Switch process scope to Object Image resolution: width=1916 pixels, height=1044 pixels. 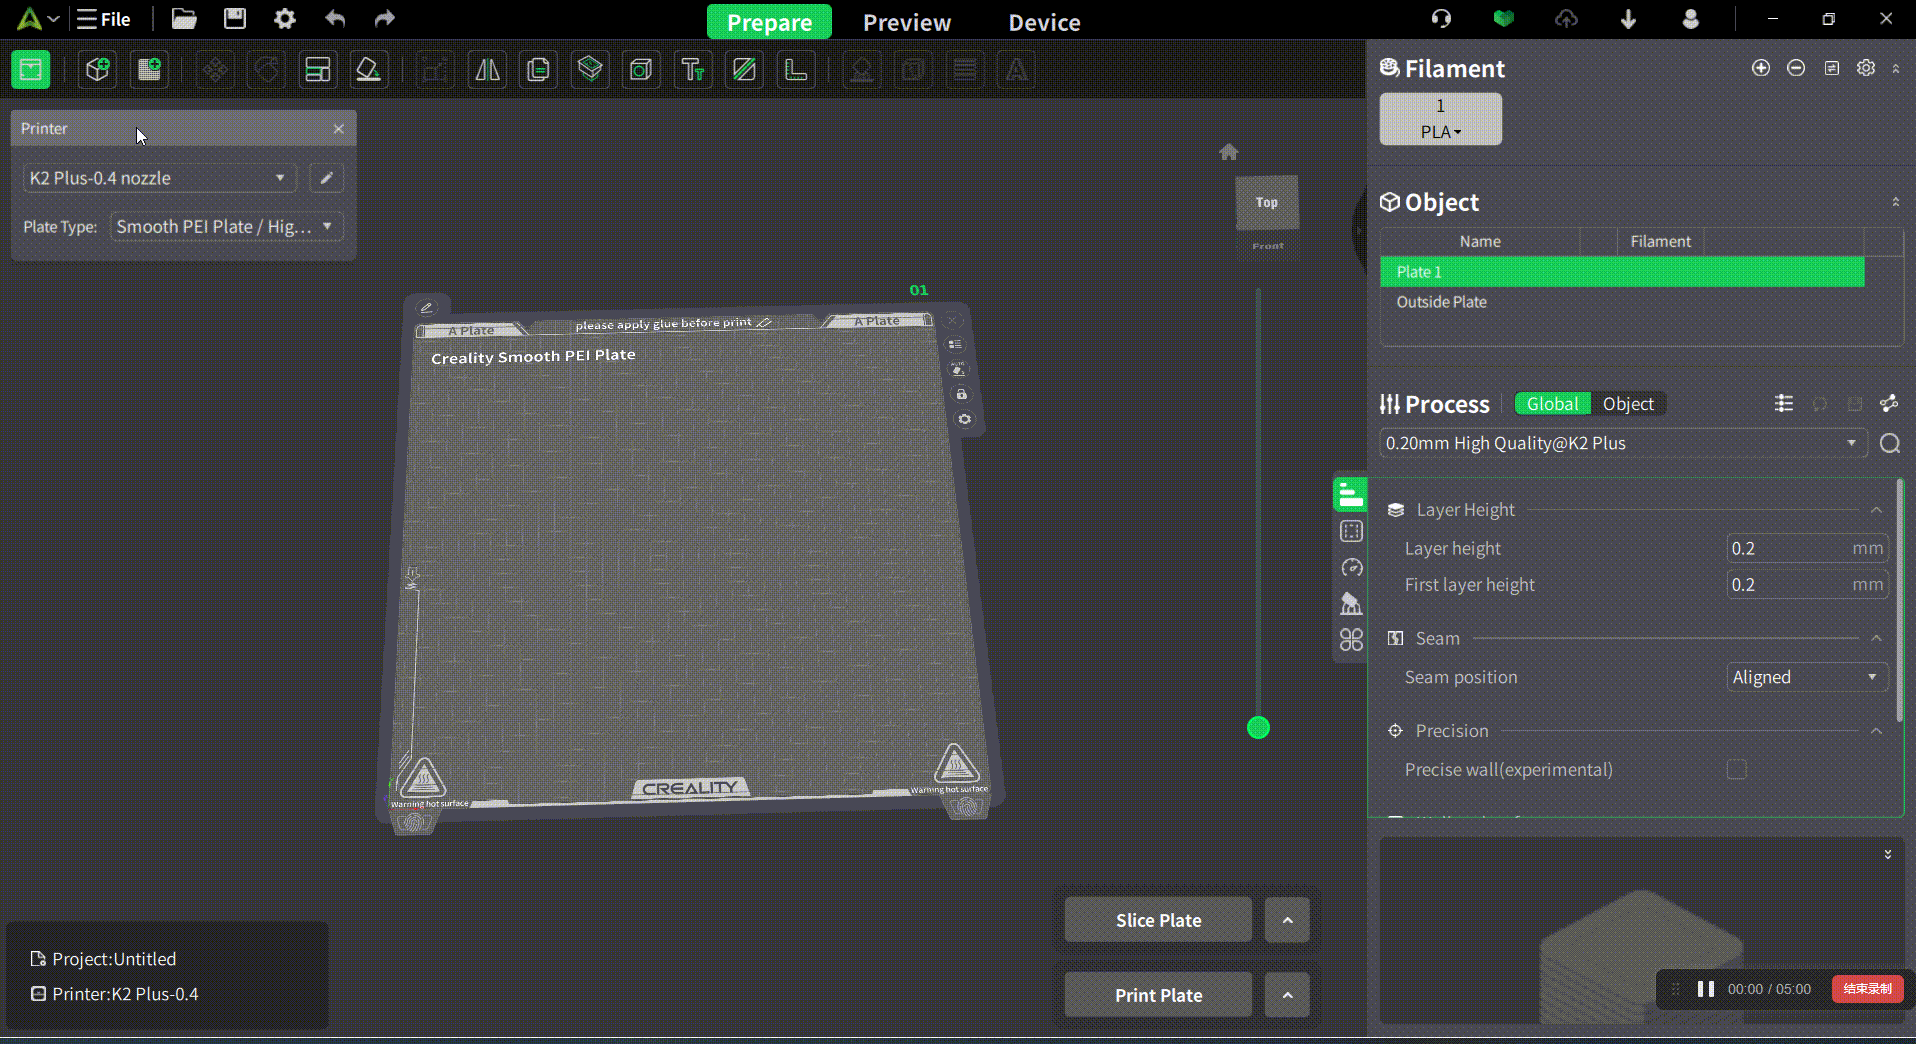tap(1628, 404)
